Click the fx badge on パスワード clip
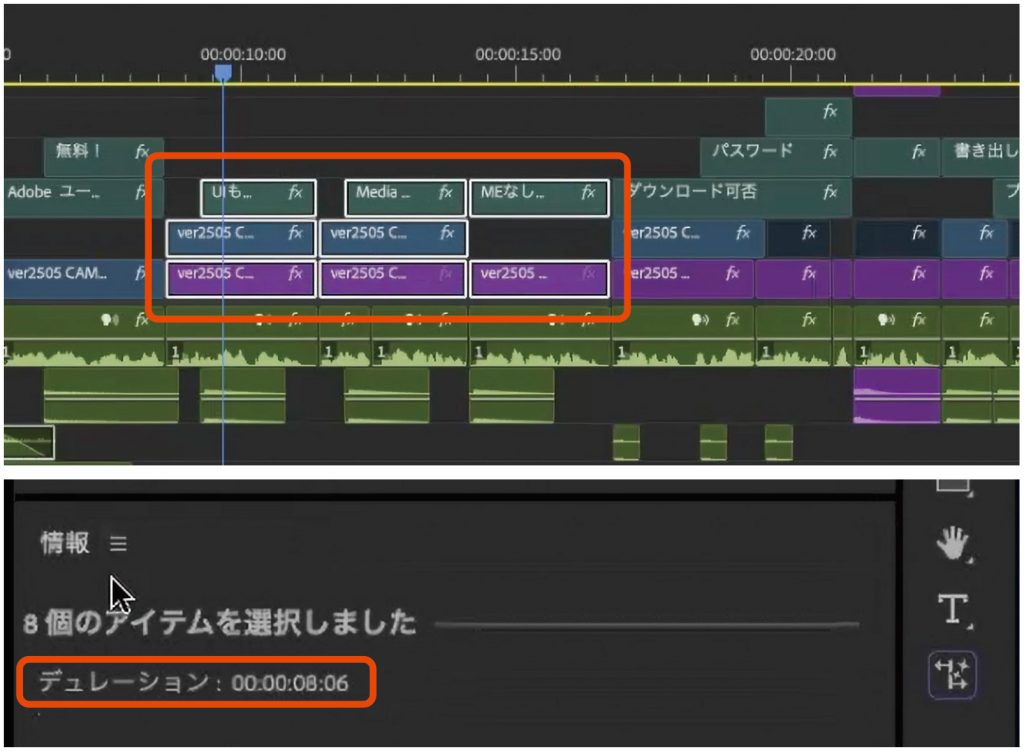1024x751 pixels. coord(830,152)
